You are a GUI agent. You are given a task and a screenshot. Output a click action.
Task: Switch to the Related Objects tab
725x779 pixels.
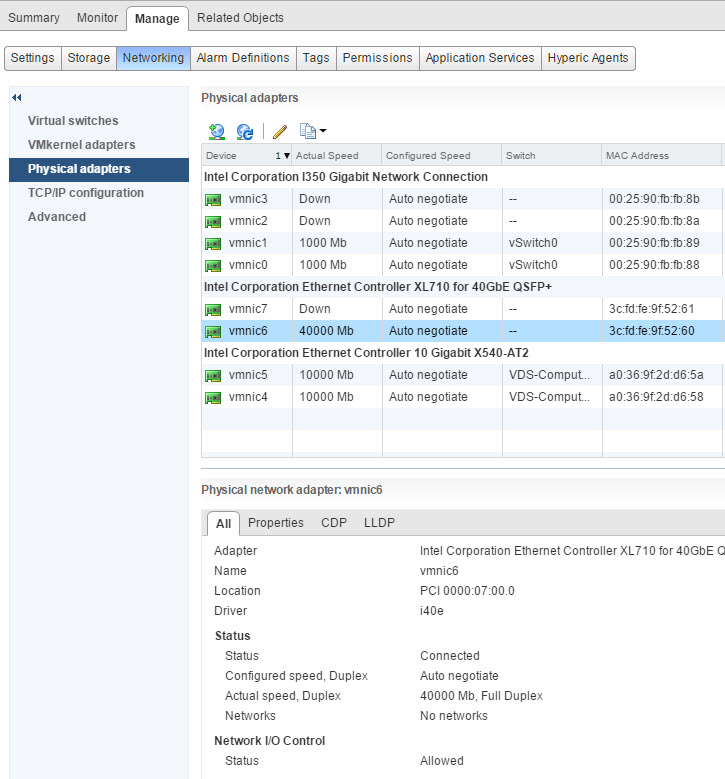coord(240,18)
